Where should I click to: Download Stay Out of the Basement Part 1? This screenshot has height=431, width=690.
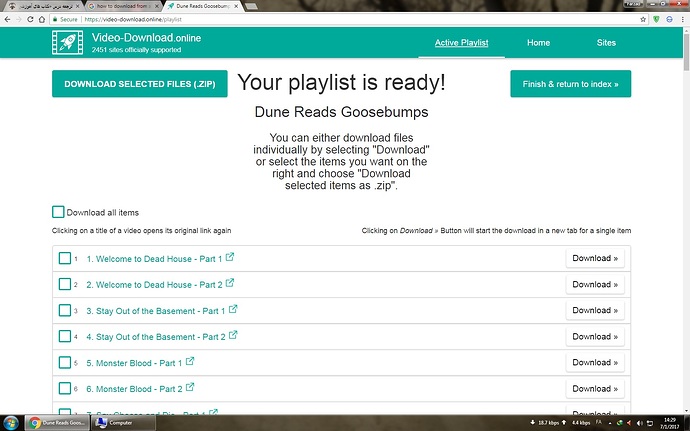click(x=595, y=310)
